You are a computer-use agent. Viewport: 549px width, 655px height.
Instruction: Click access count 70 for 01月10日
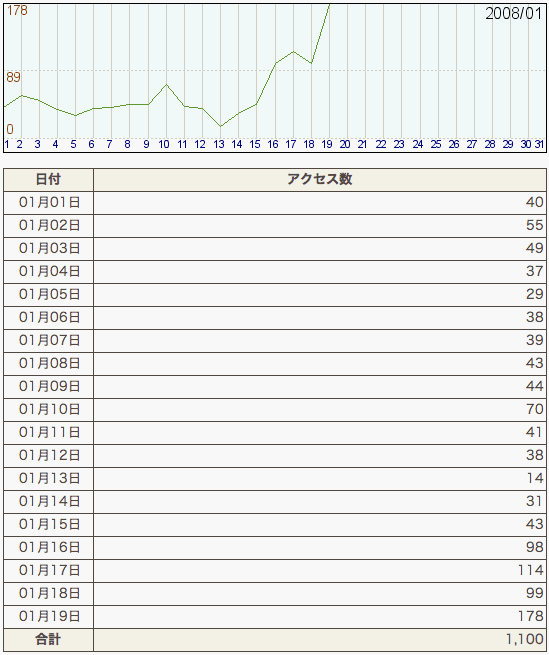click(x=534, y=409)
